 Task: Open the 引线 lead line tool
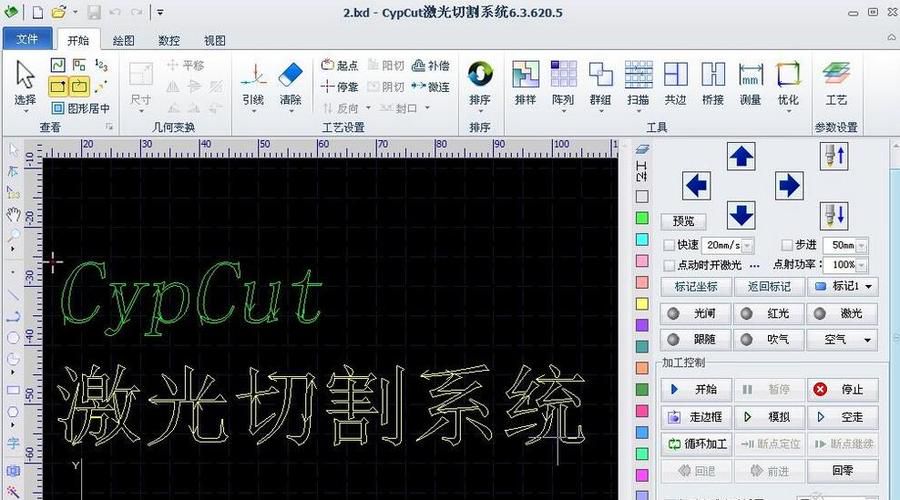(253, 85)
